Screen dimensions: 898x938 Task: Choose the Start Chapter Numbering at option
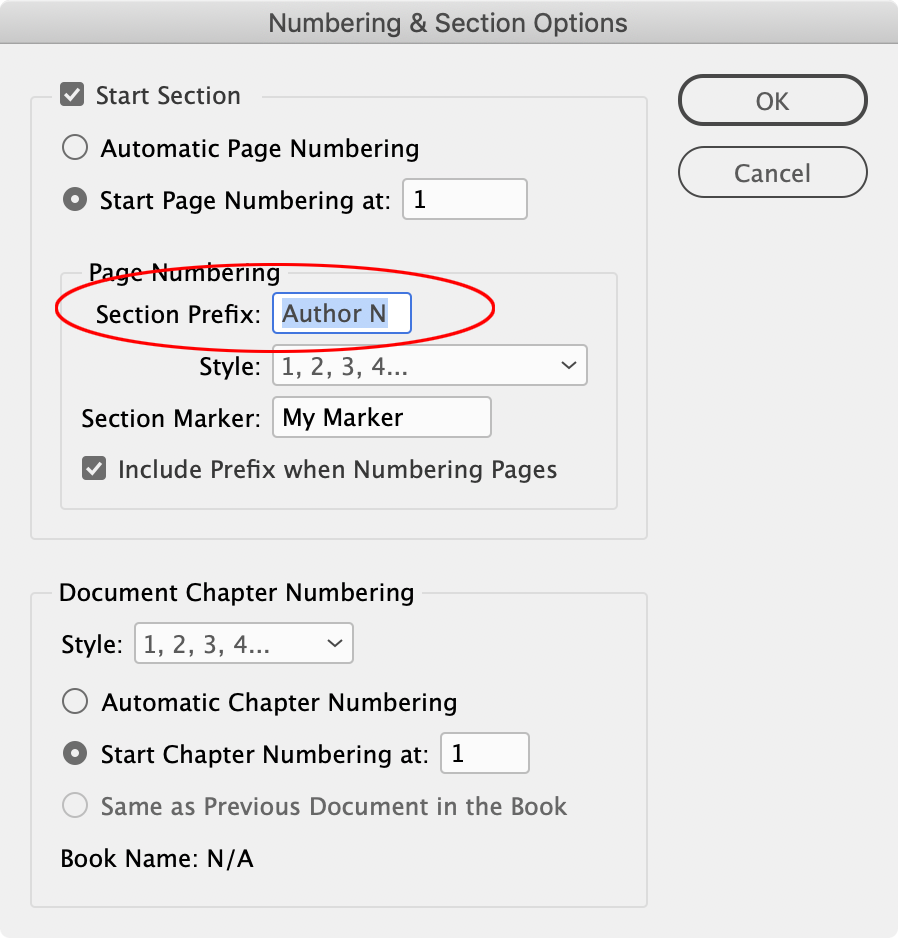(75, 753)
